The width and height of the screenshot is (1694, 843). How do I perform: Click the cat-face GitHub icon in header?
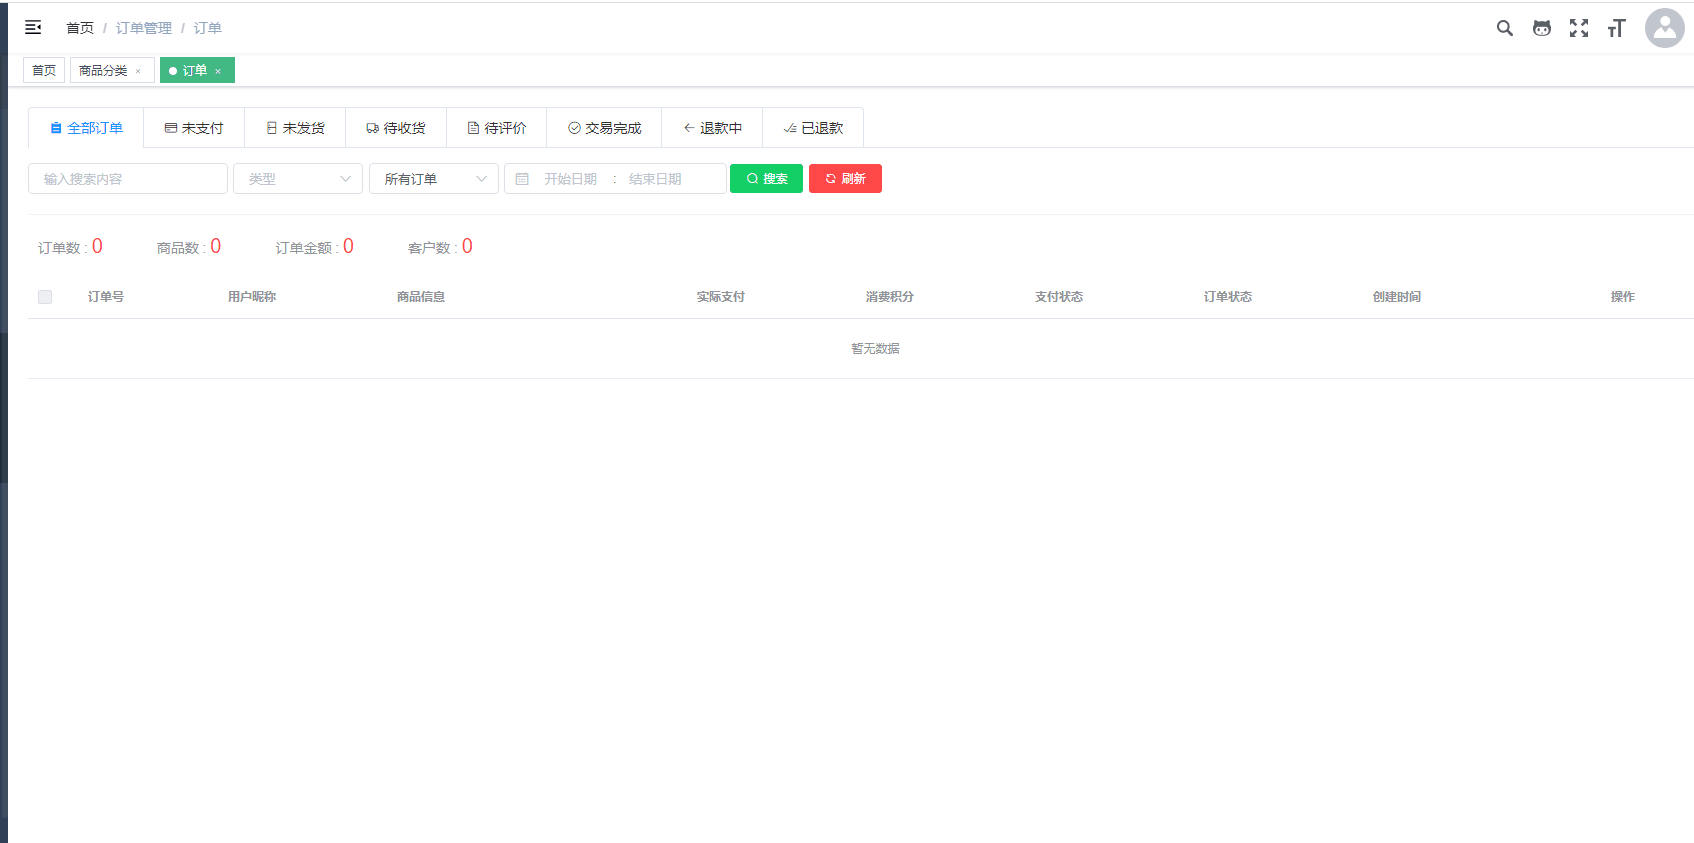[x=1541, y=28]
